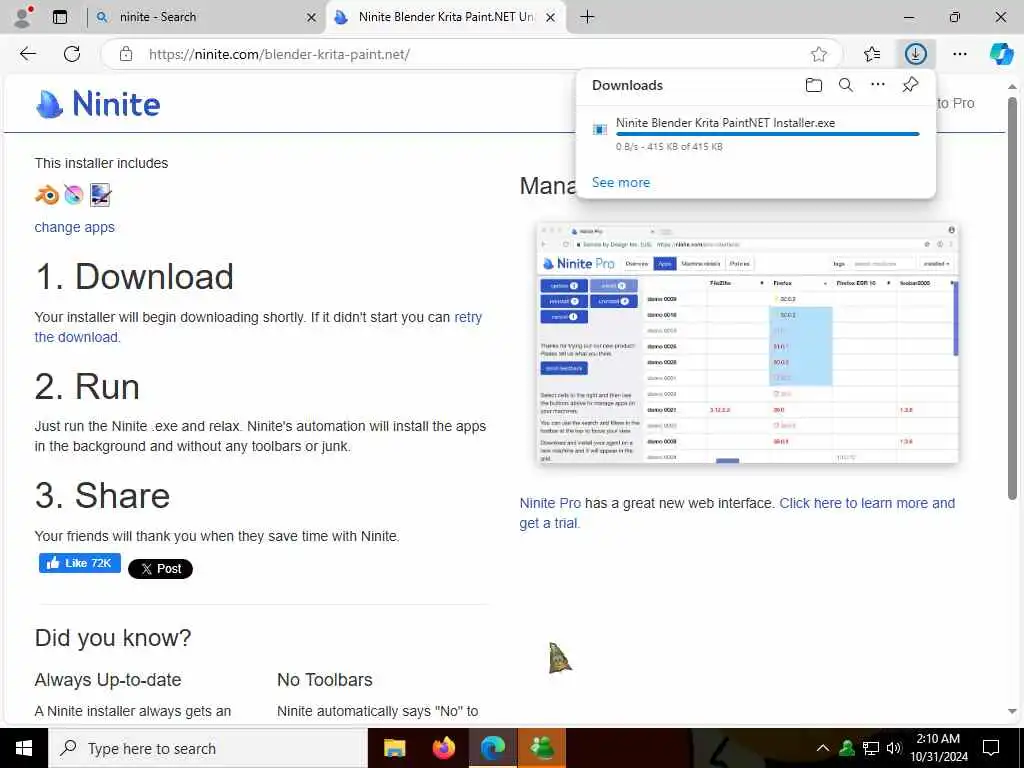Click the 'No Toolbars' heading
This screenshot has height=768, width=1024.
tap(325, 680)
